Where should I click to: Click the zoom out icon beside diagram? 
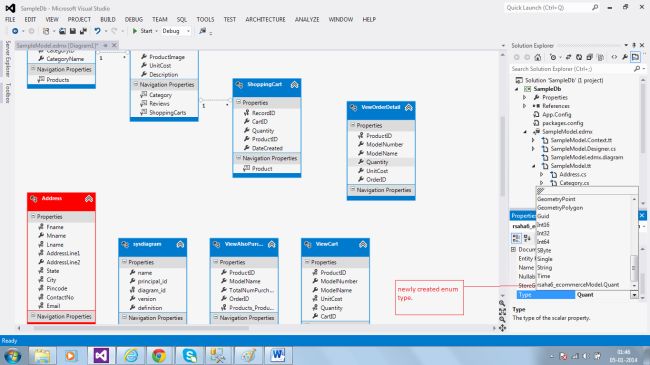pyautogui.click(x=502, y=319)
